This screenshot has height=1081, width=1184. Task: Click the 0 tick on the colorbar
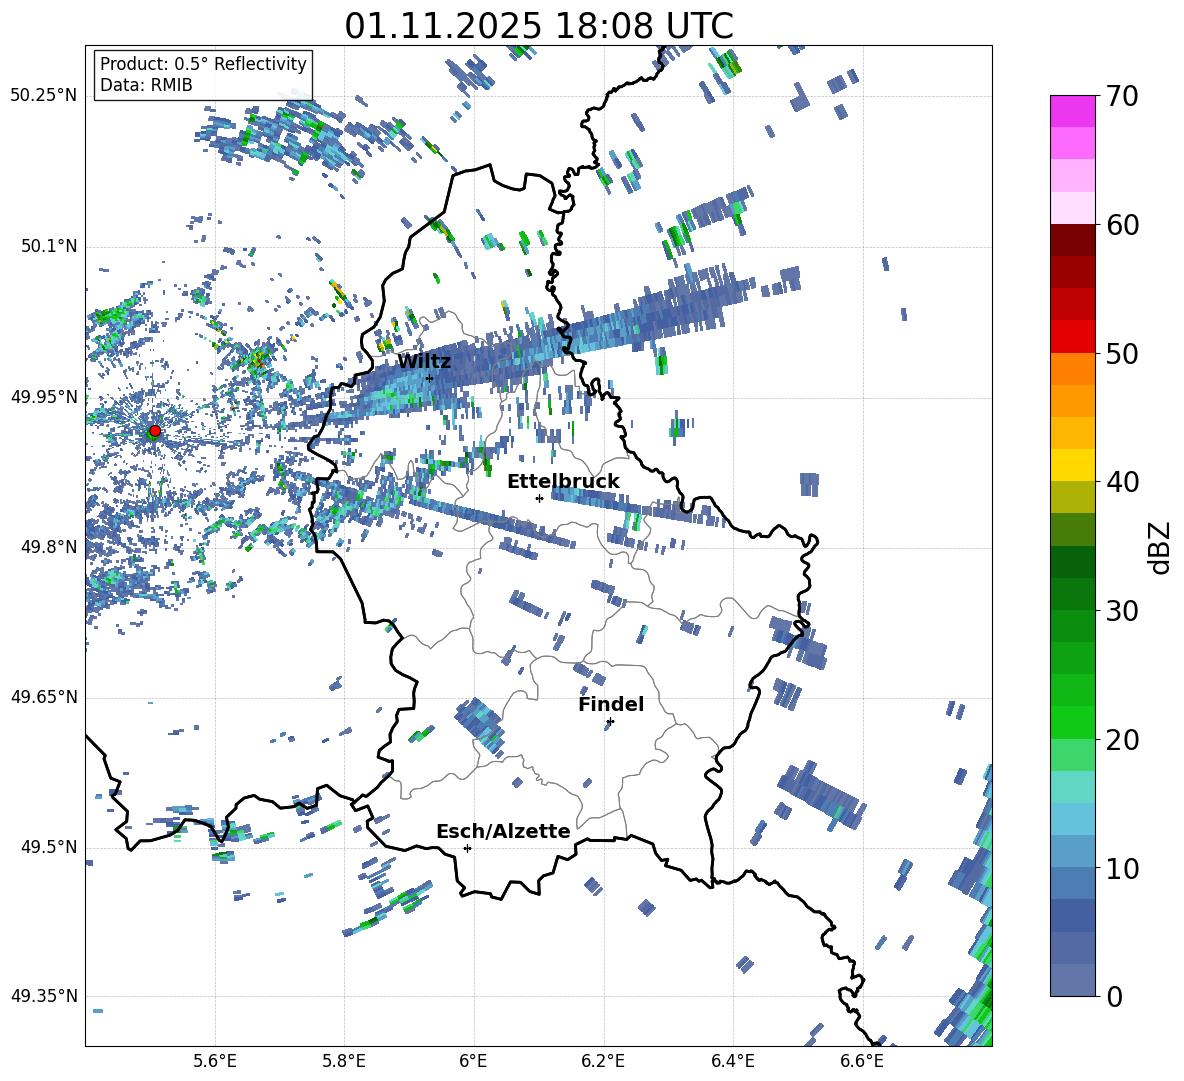click(x=1114, y=996)
